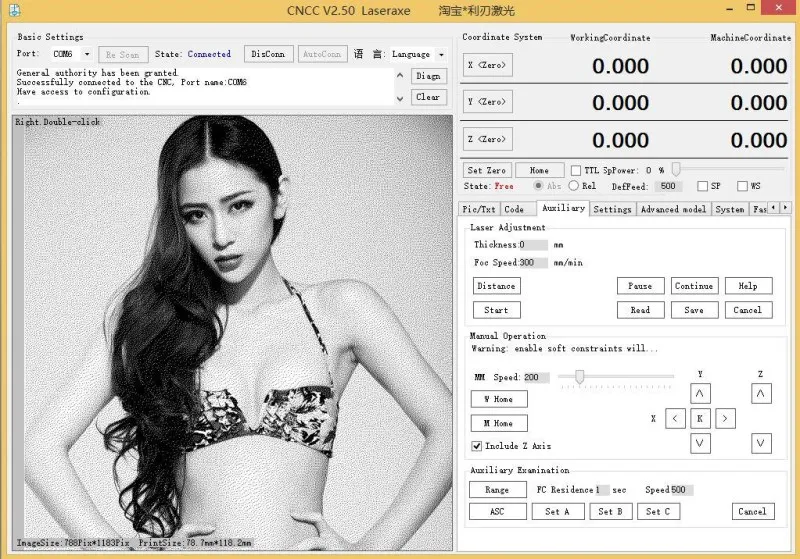Lower Z axis with down arrow

point(761,443)
